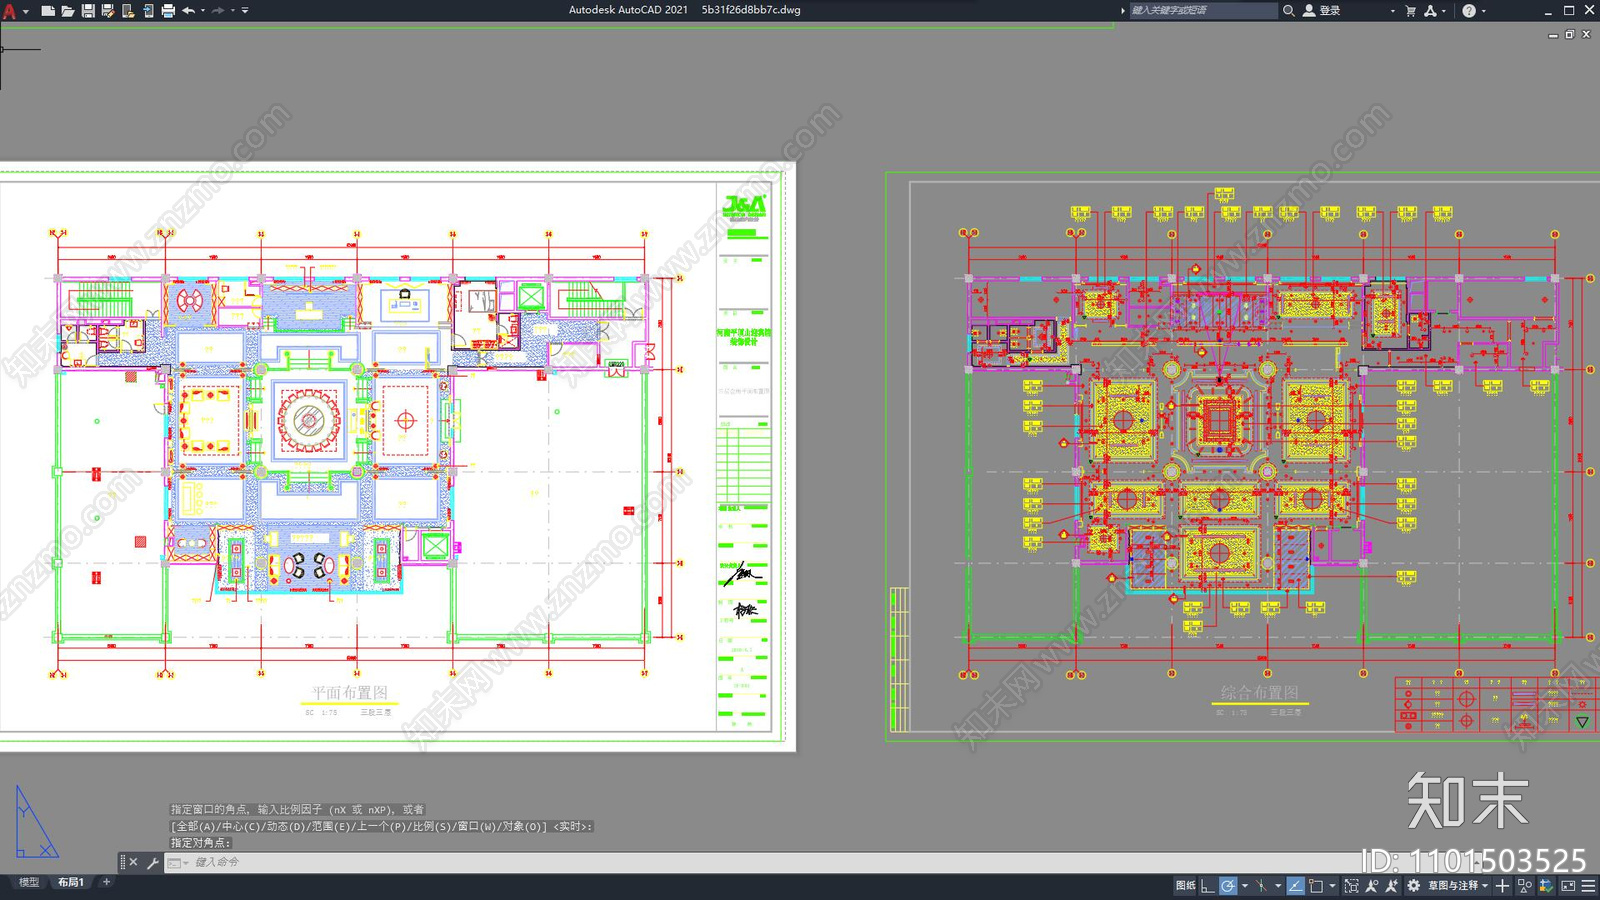
Task: Open the workspace switching gear icon
Action: 1413,886
